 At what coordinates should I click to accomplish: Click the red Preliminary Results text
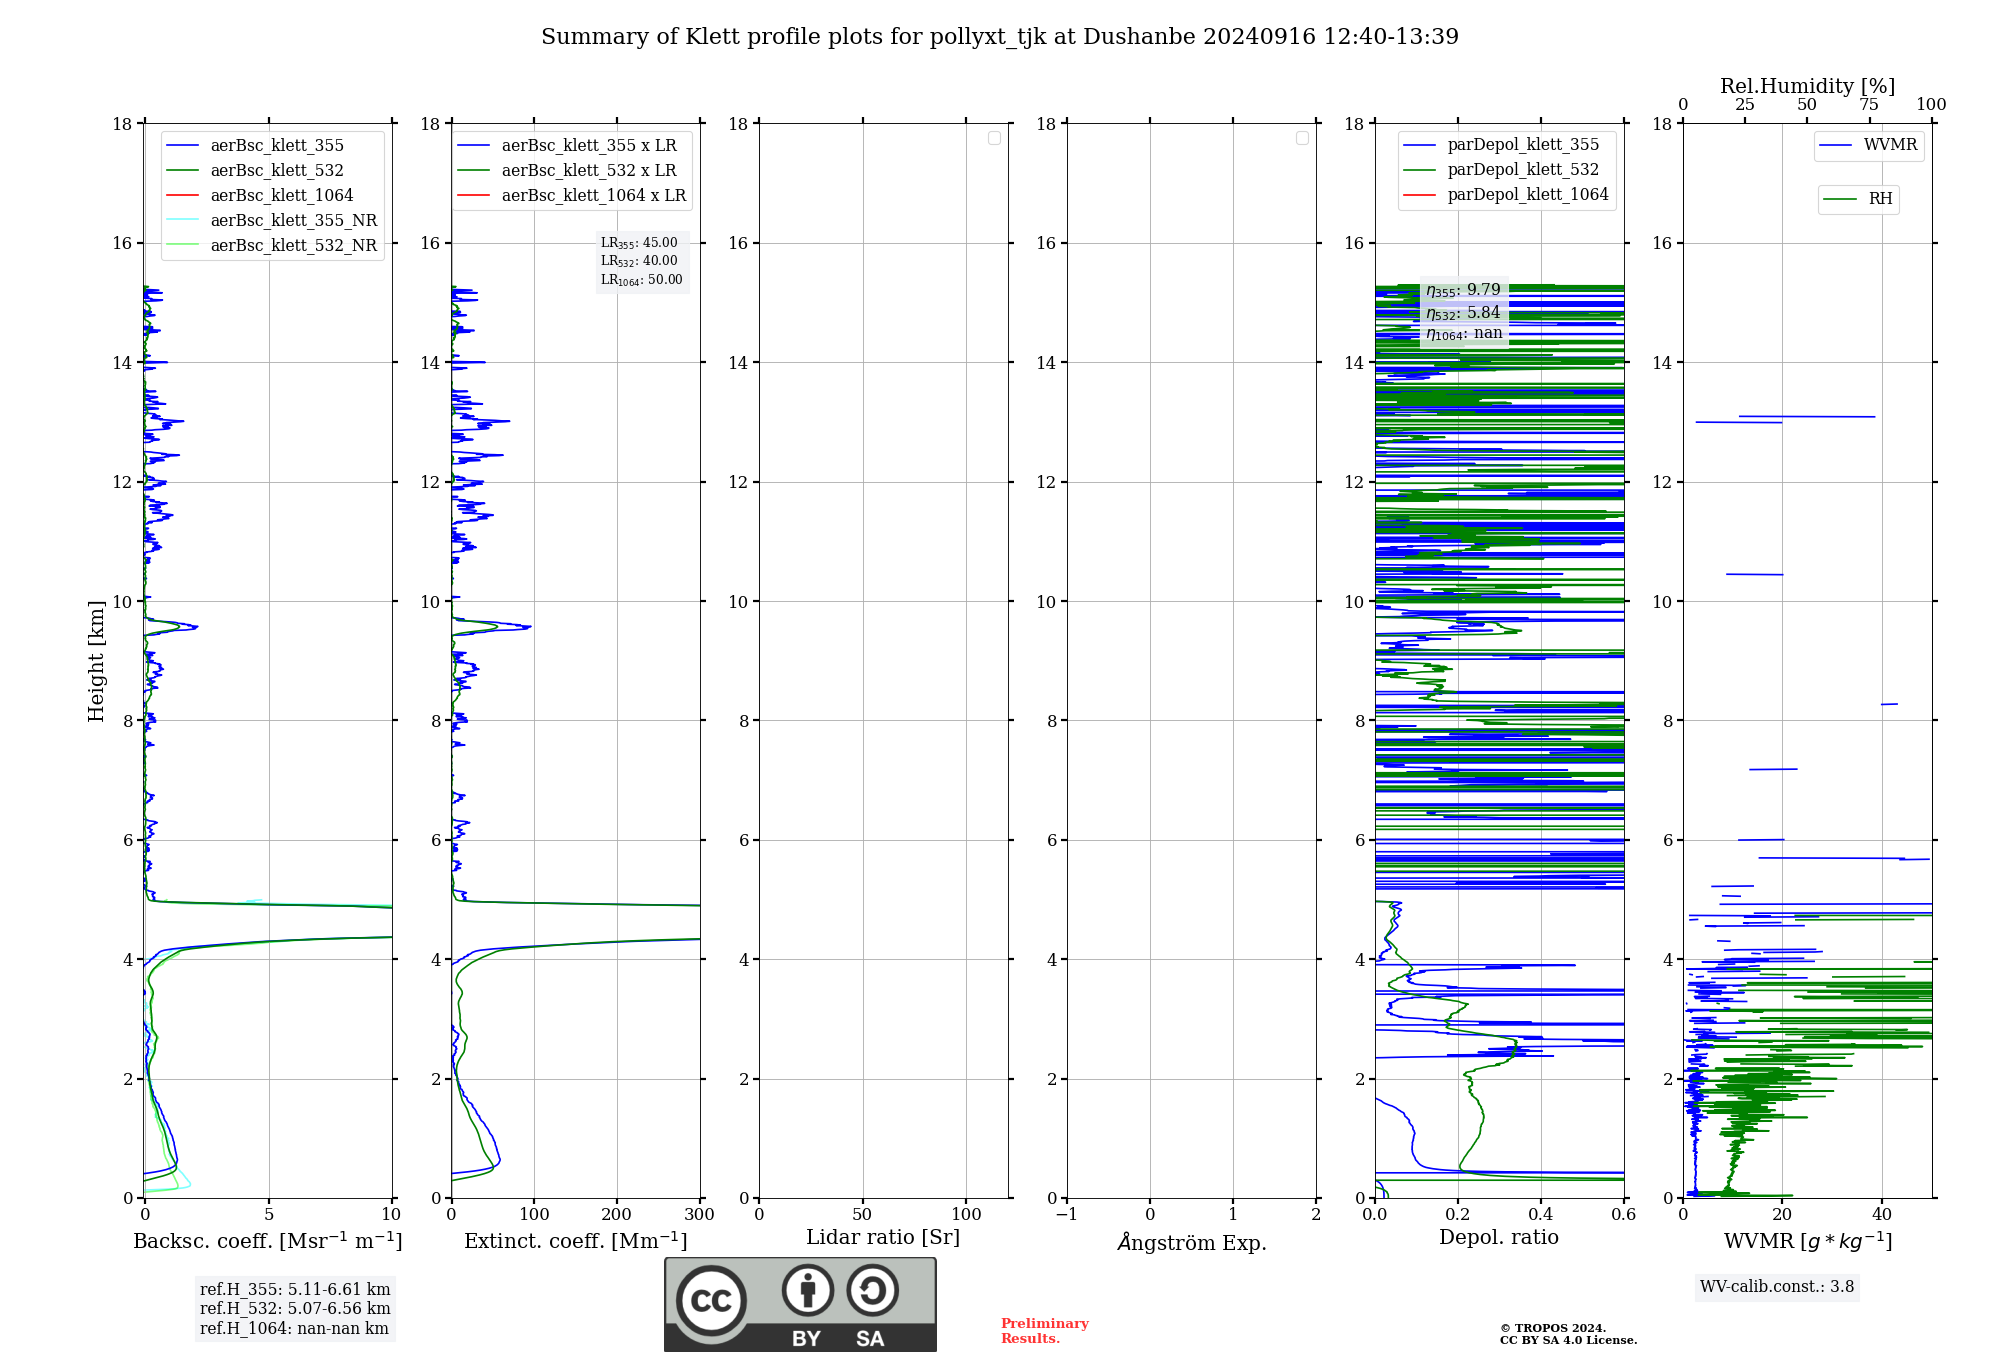[1045, 1331]
